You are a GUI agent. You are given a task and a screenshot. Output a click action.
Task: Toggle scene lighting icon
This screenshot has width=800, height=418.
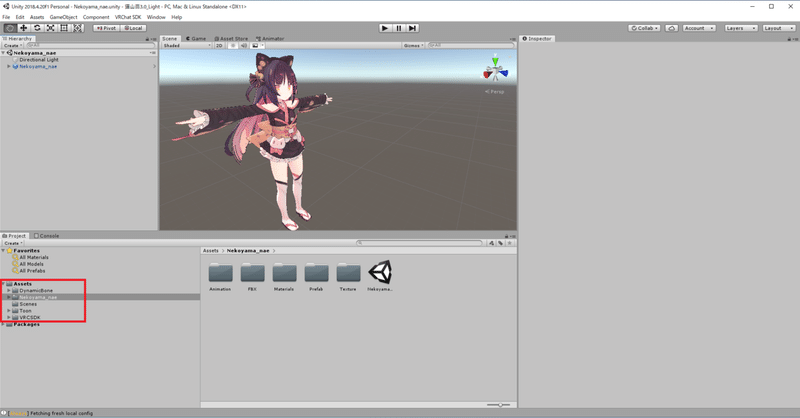point(233,45)
